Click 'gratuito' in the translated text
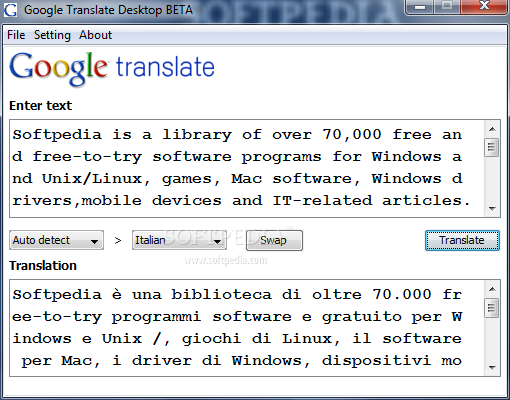This screenshot has height=400, width=510. pyautogui.click(x=362, y=317)
